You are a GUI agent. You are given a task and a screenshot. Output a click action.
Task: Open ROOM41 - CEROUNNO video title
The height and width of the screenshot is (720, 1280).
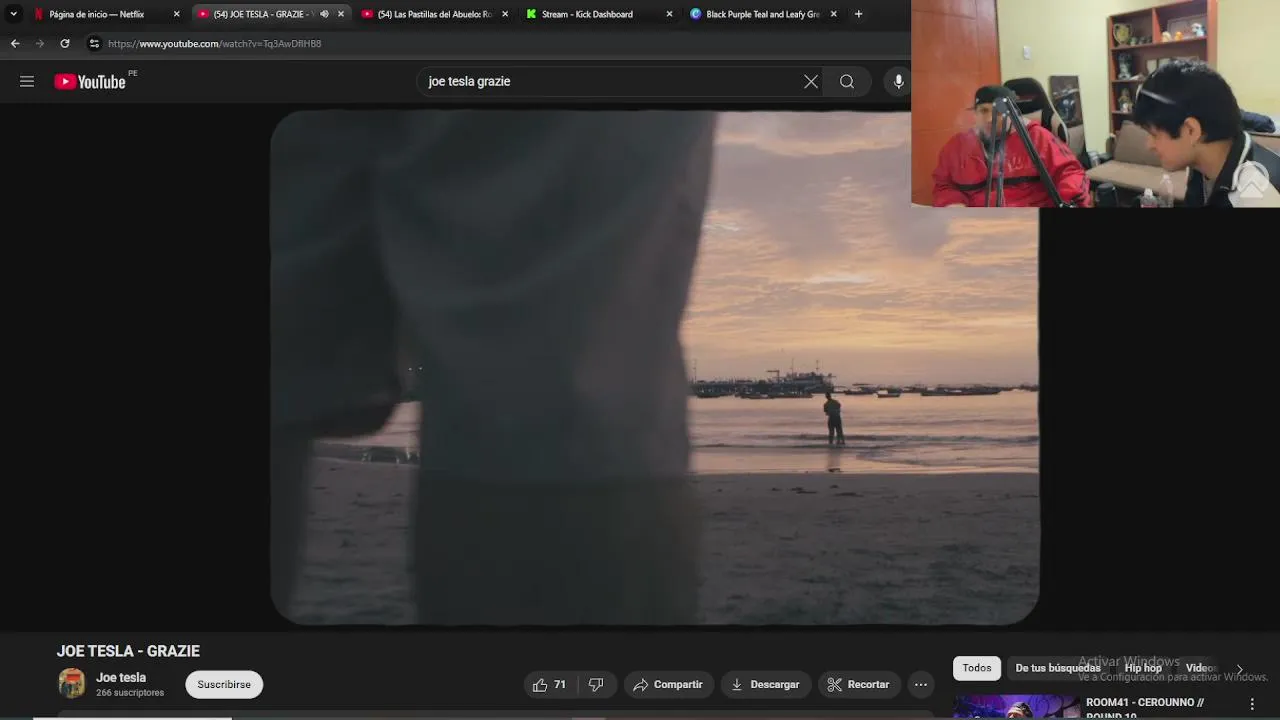coord(1145,707)
